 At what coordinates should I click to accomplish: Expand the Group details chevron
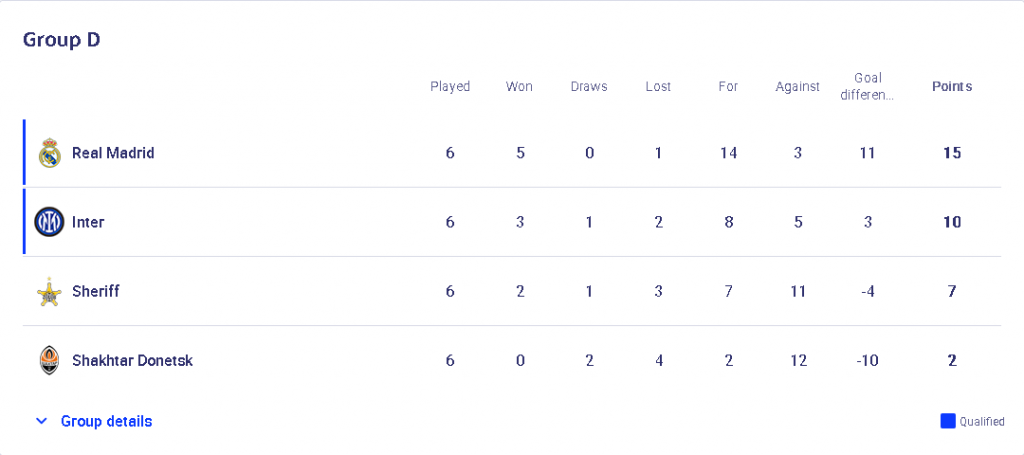coord(41,422)
